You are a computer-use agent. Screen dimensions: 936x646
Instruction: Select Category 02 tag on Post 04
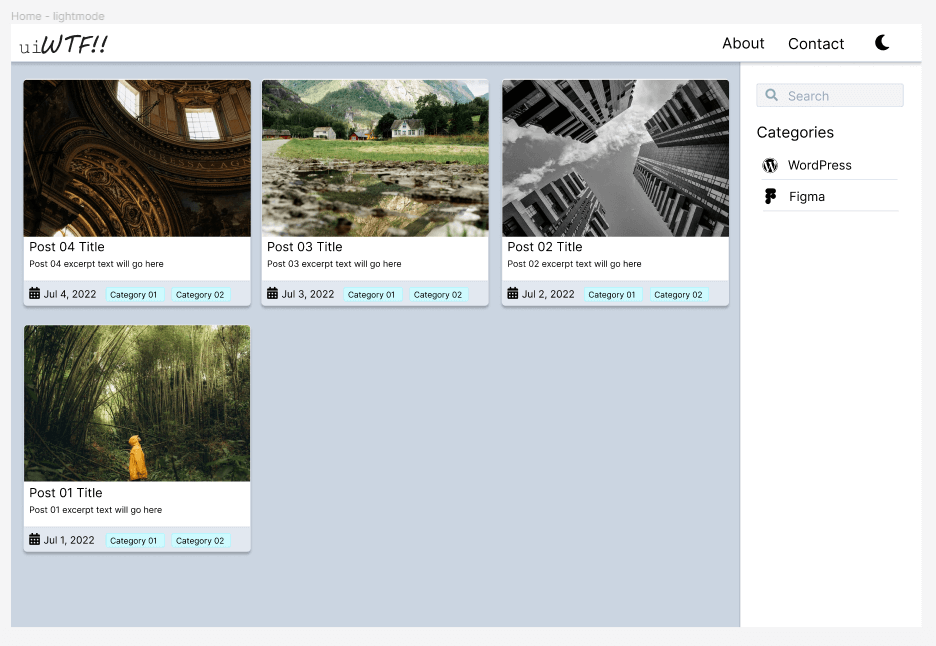[x=200, y=294]
